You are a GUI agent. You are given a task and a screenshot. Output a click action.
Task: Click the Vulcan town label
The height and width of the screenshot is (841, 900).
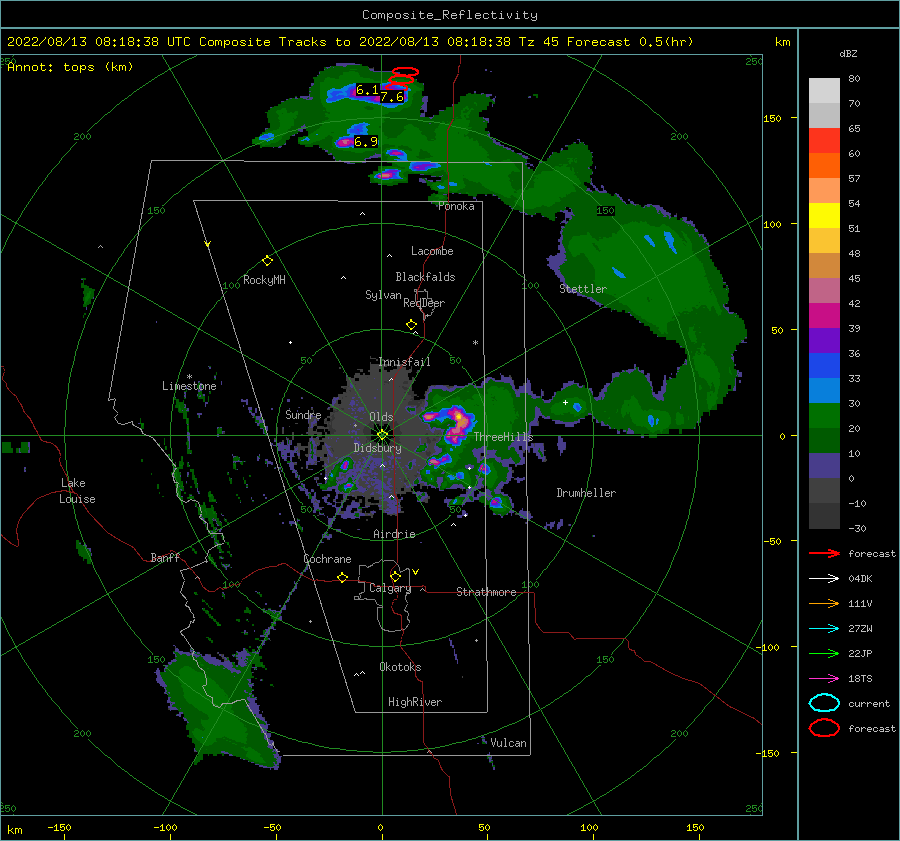[x=508, y=743]
